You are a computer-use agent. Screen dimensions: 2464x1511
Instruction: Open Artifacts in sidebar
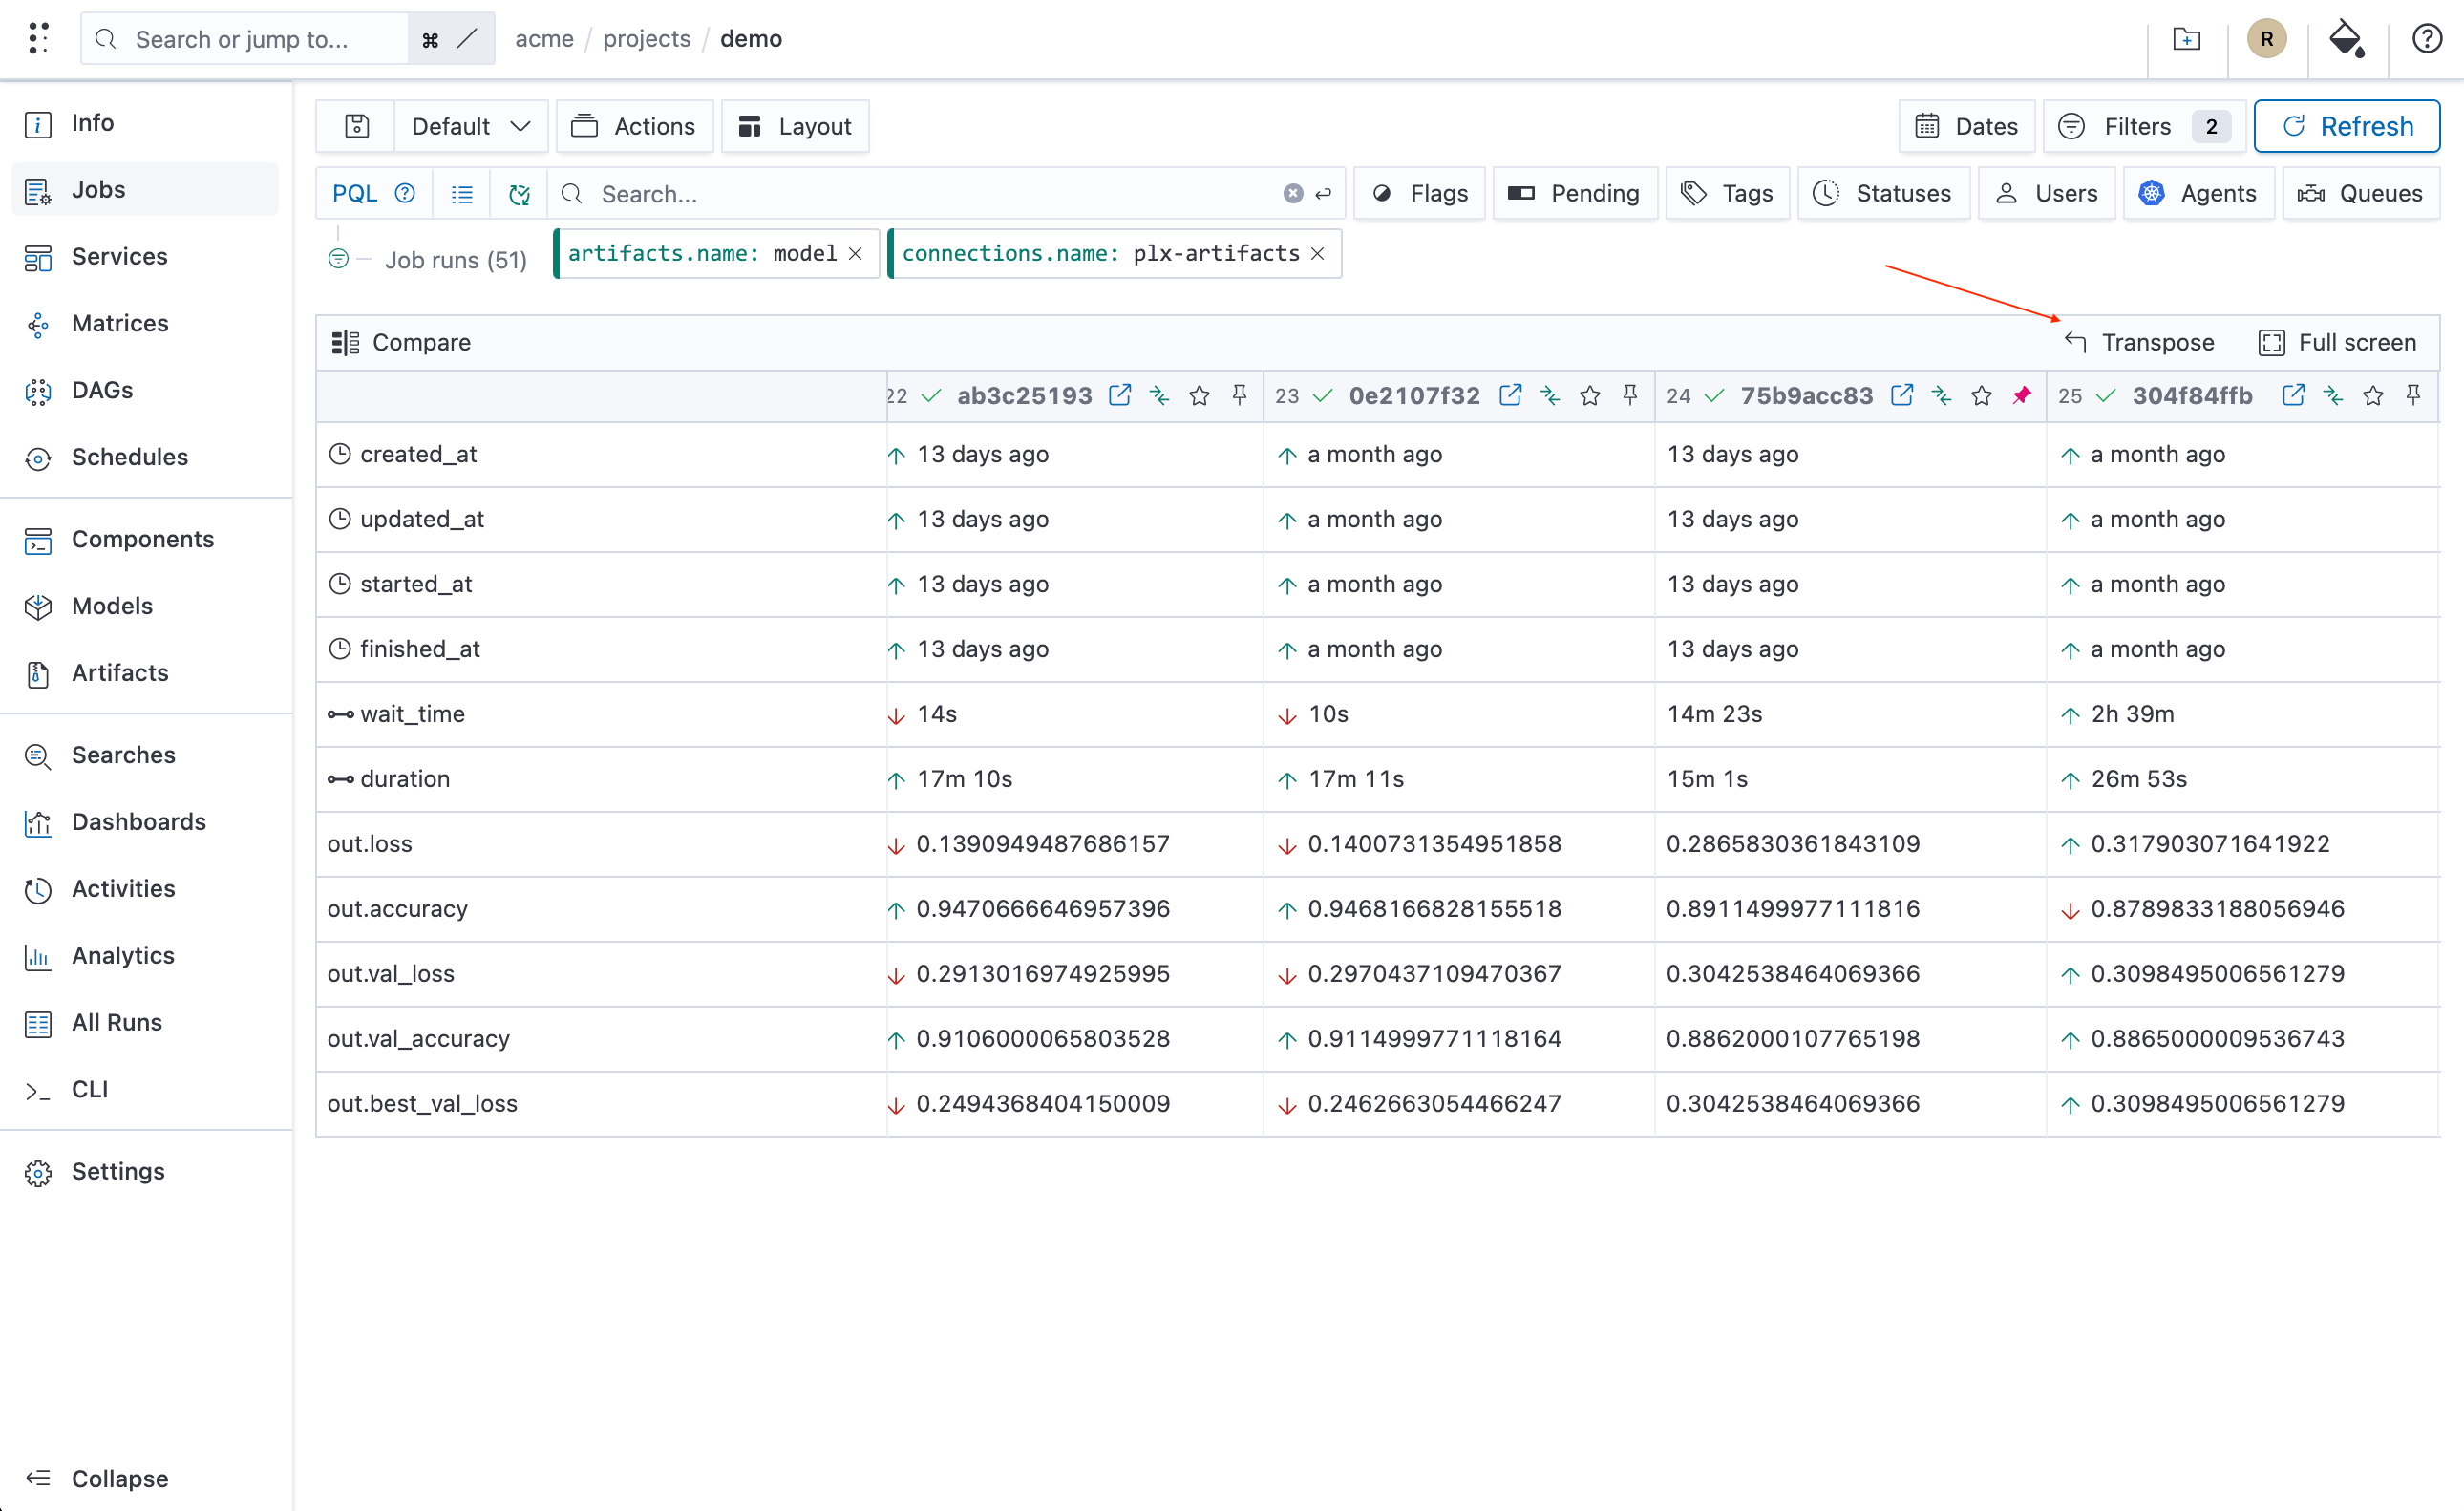[145, 673]
